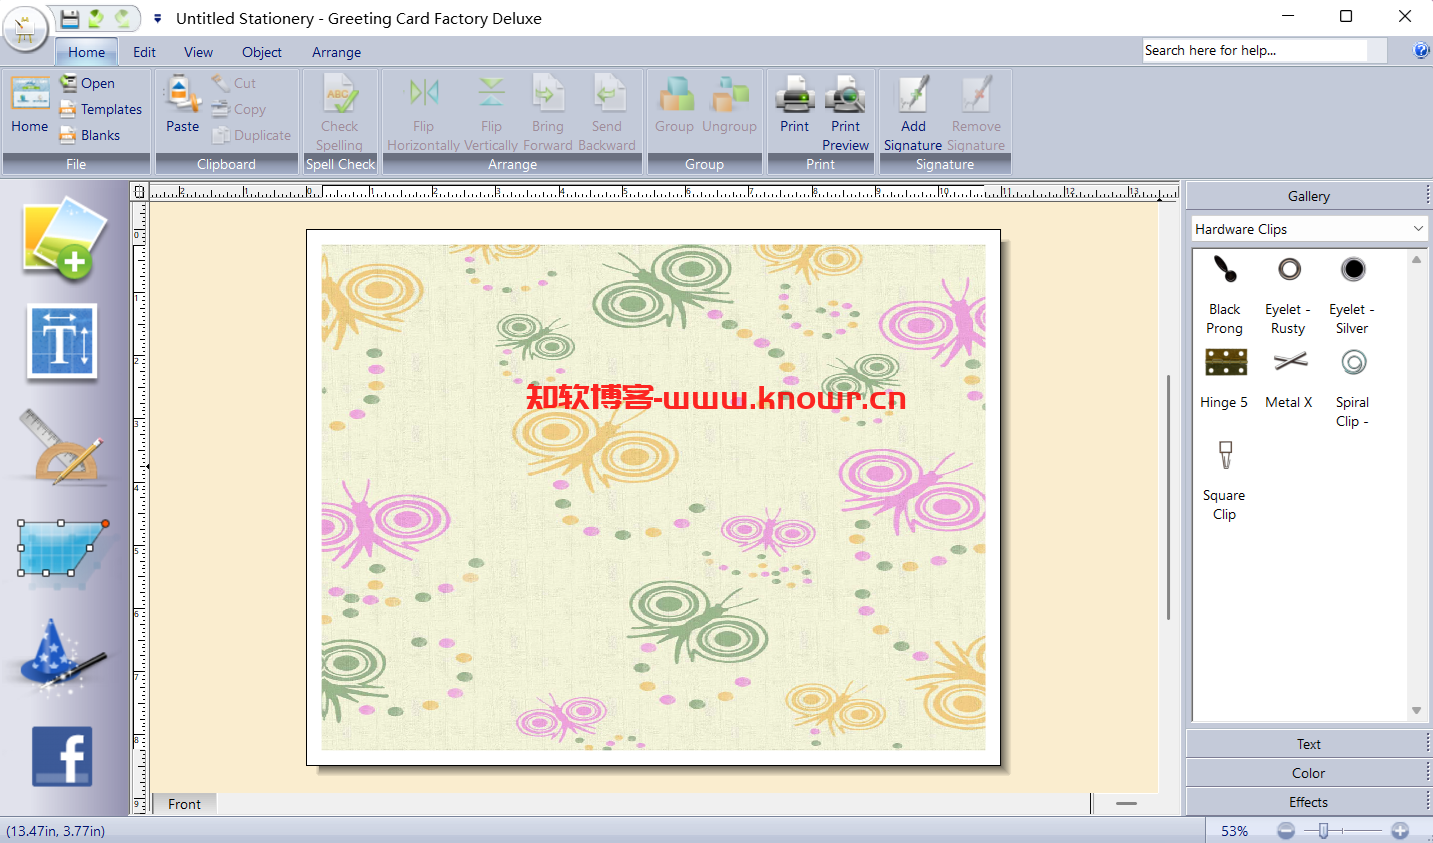Click the butterfly stationery canvas
This screenshot has height=843, width=1433.
(x=653, y=497)
